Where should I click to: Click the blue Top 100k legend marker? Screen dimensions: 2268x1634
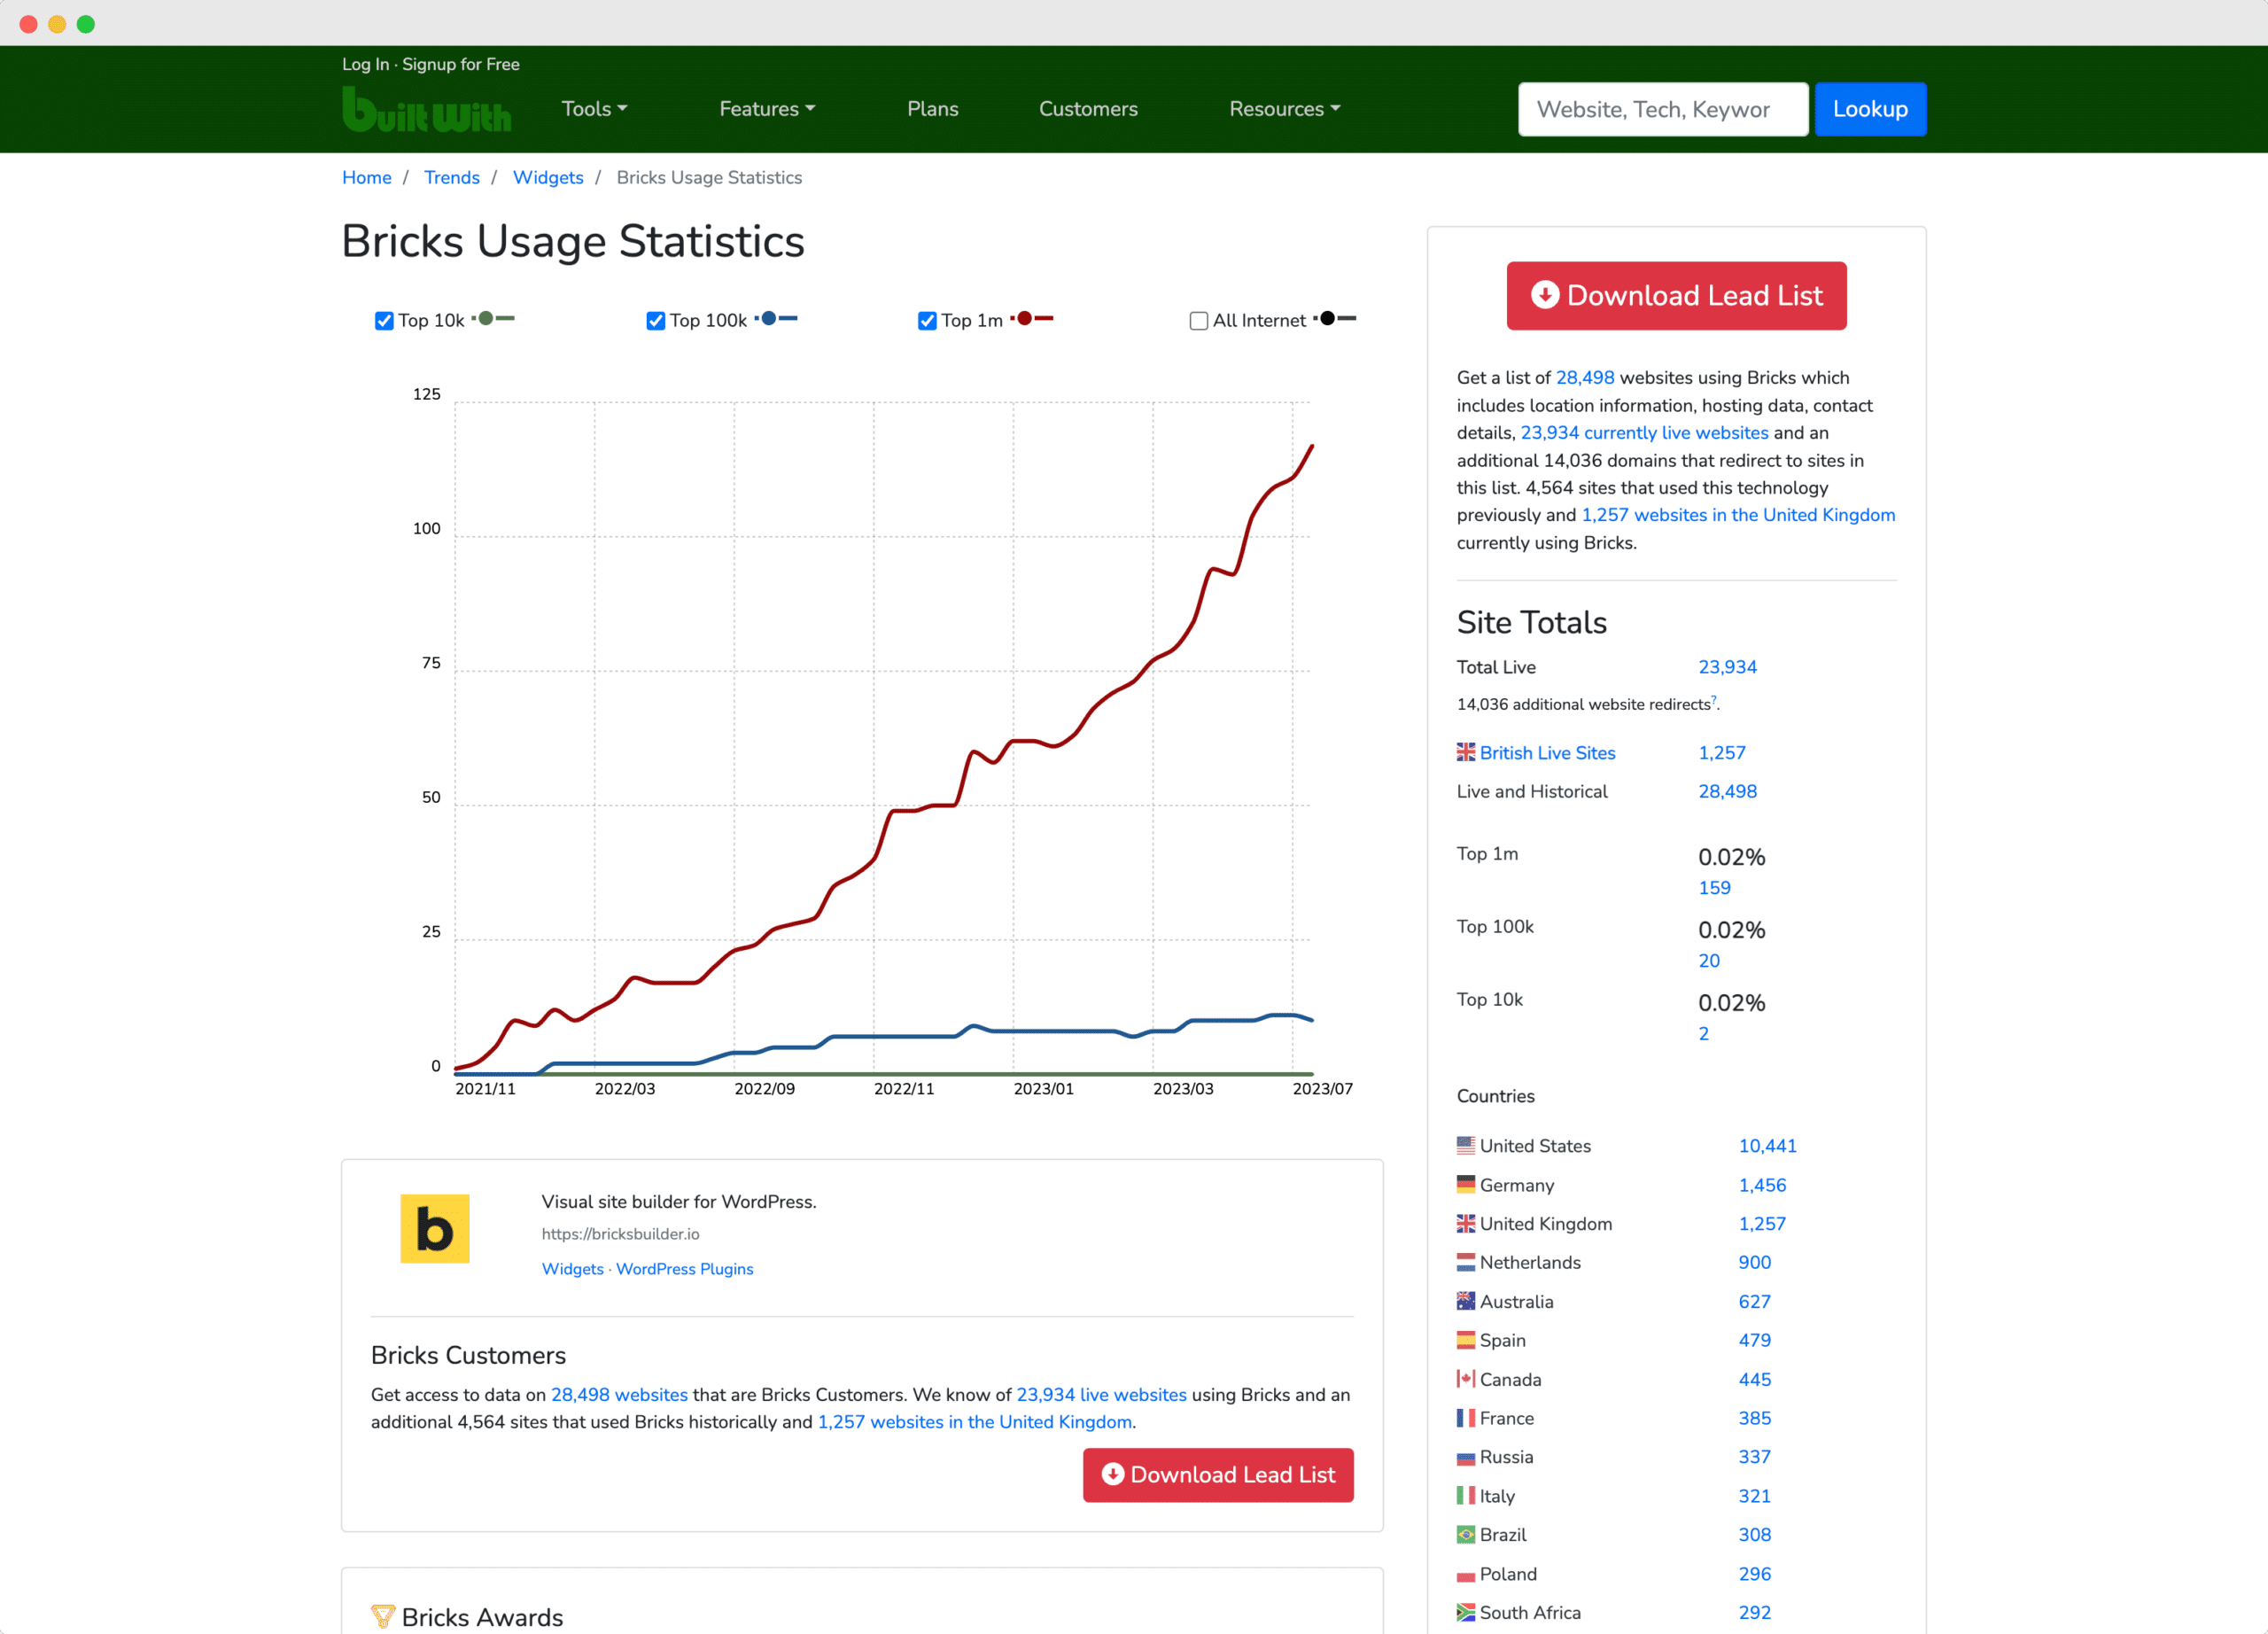[776, 319]
